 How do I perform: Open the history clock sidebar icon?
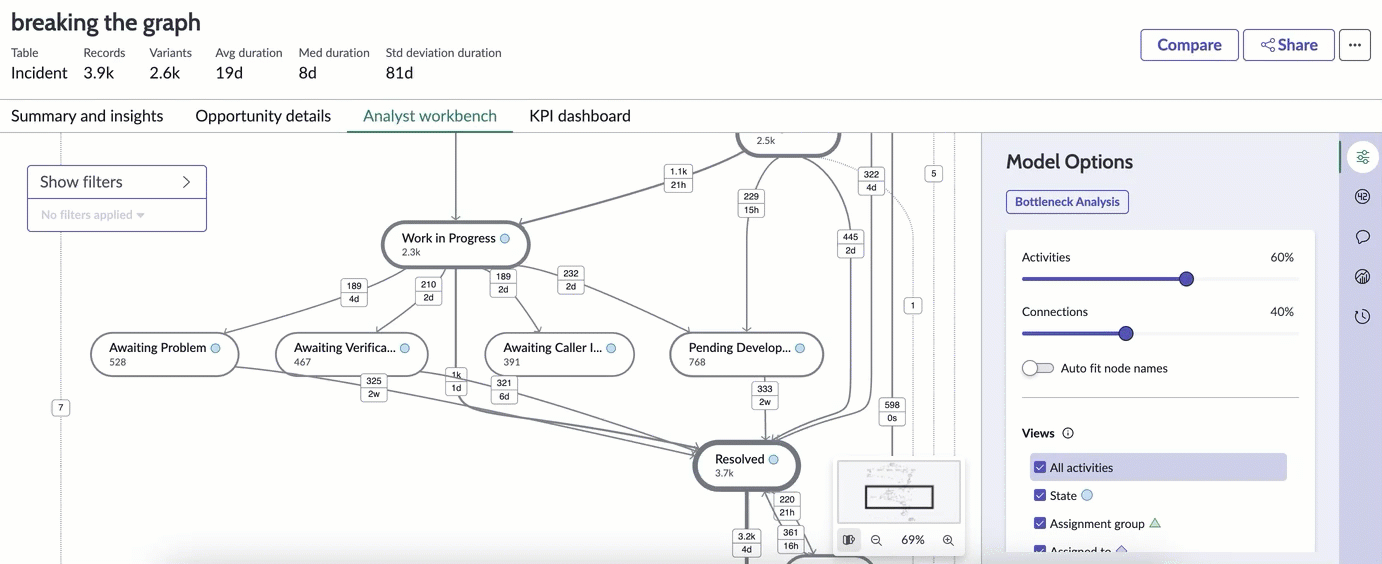[1362, 317]
